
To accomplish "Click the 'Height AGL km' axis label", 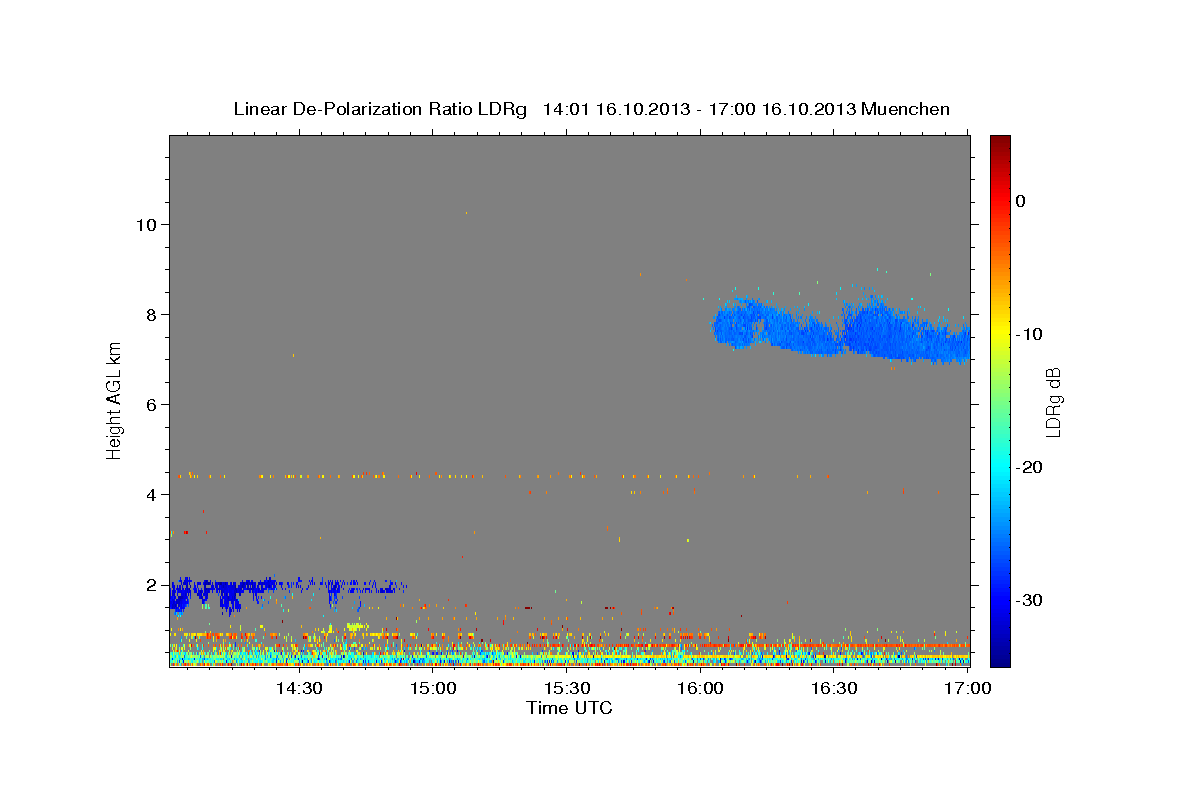I will (x=114, y=400).
